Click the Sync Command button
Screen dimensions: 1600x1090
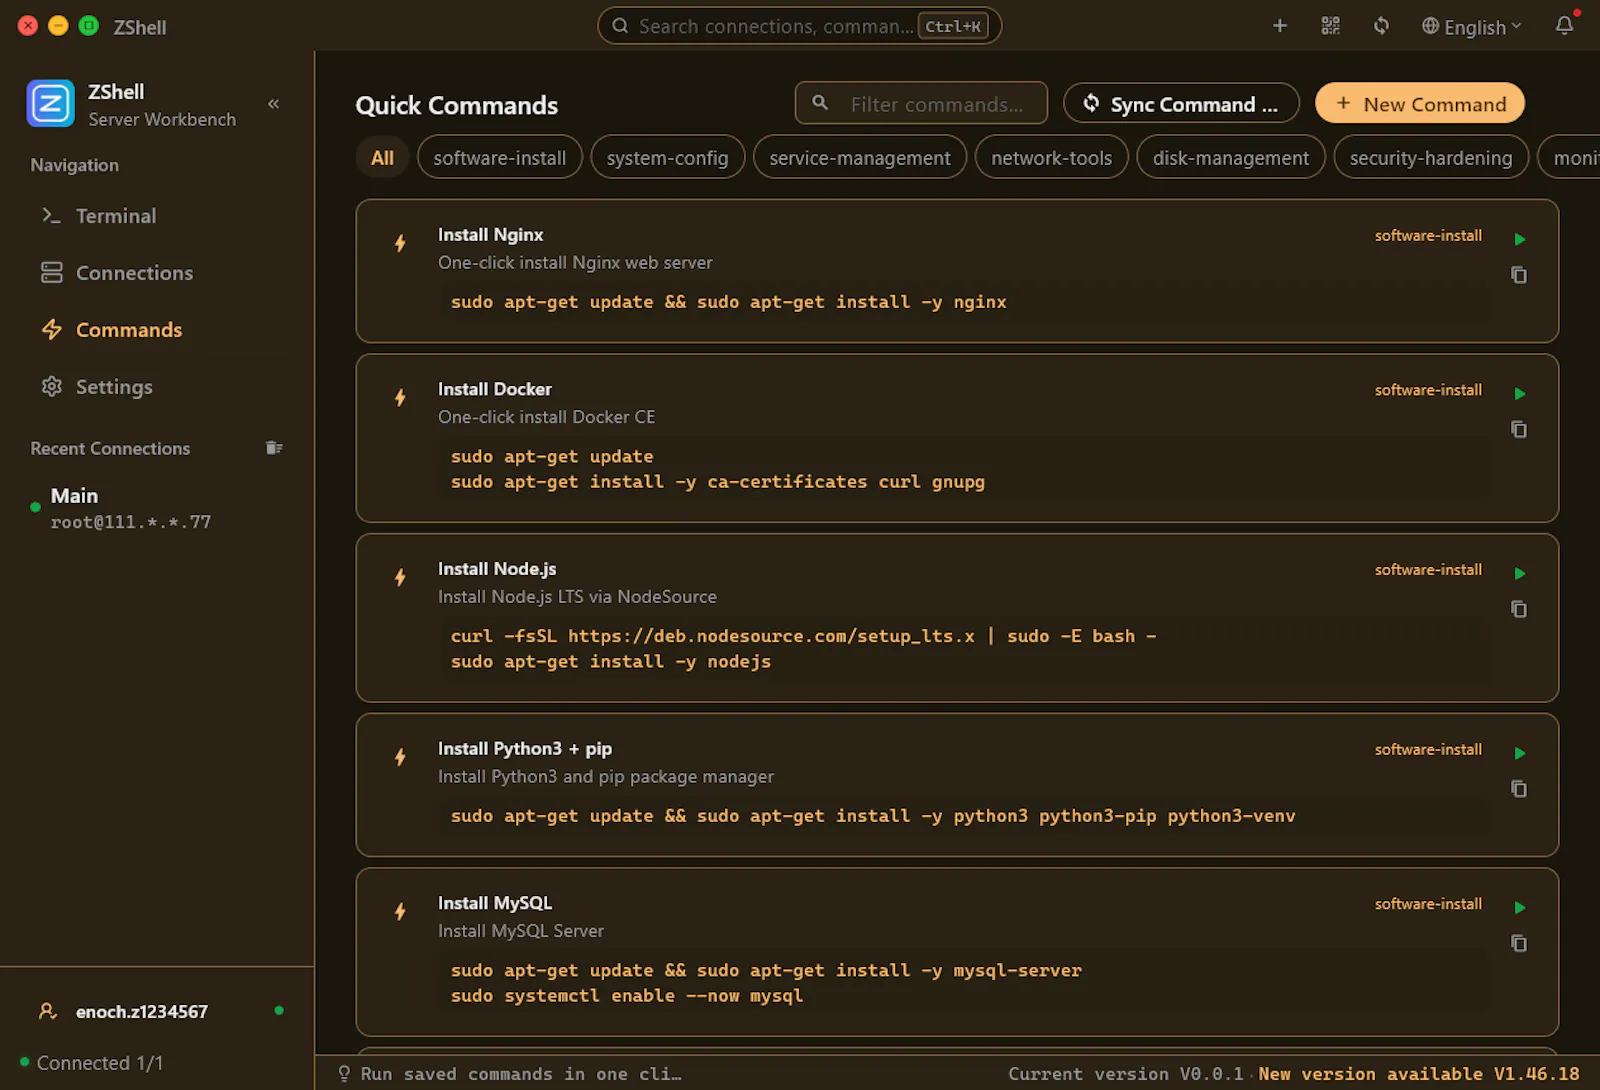click(x=1181, y=104)
